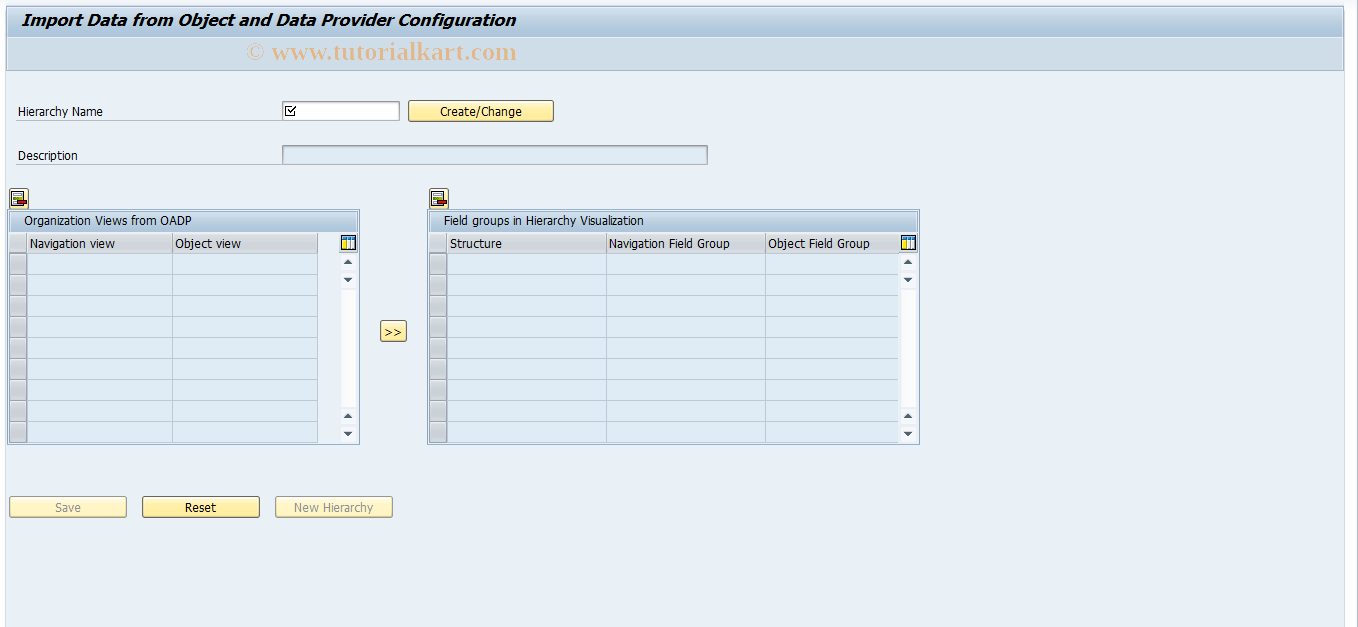
Task: Click the delete row icon above Organization Views table
Action: coord(19,198)
